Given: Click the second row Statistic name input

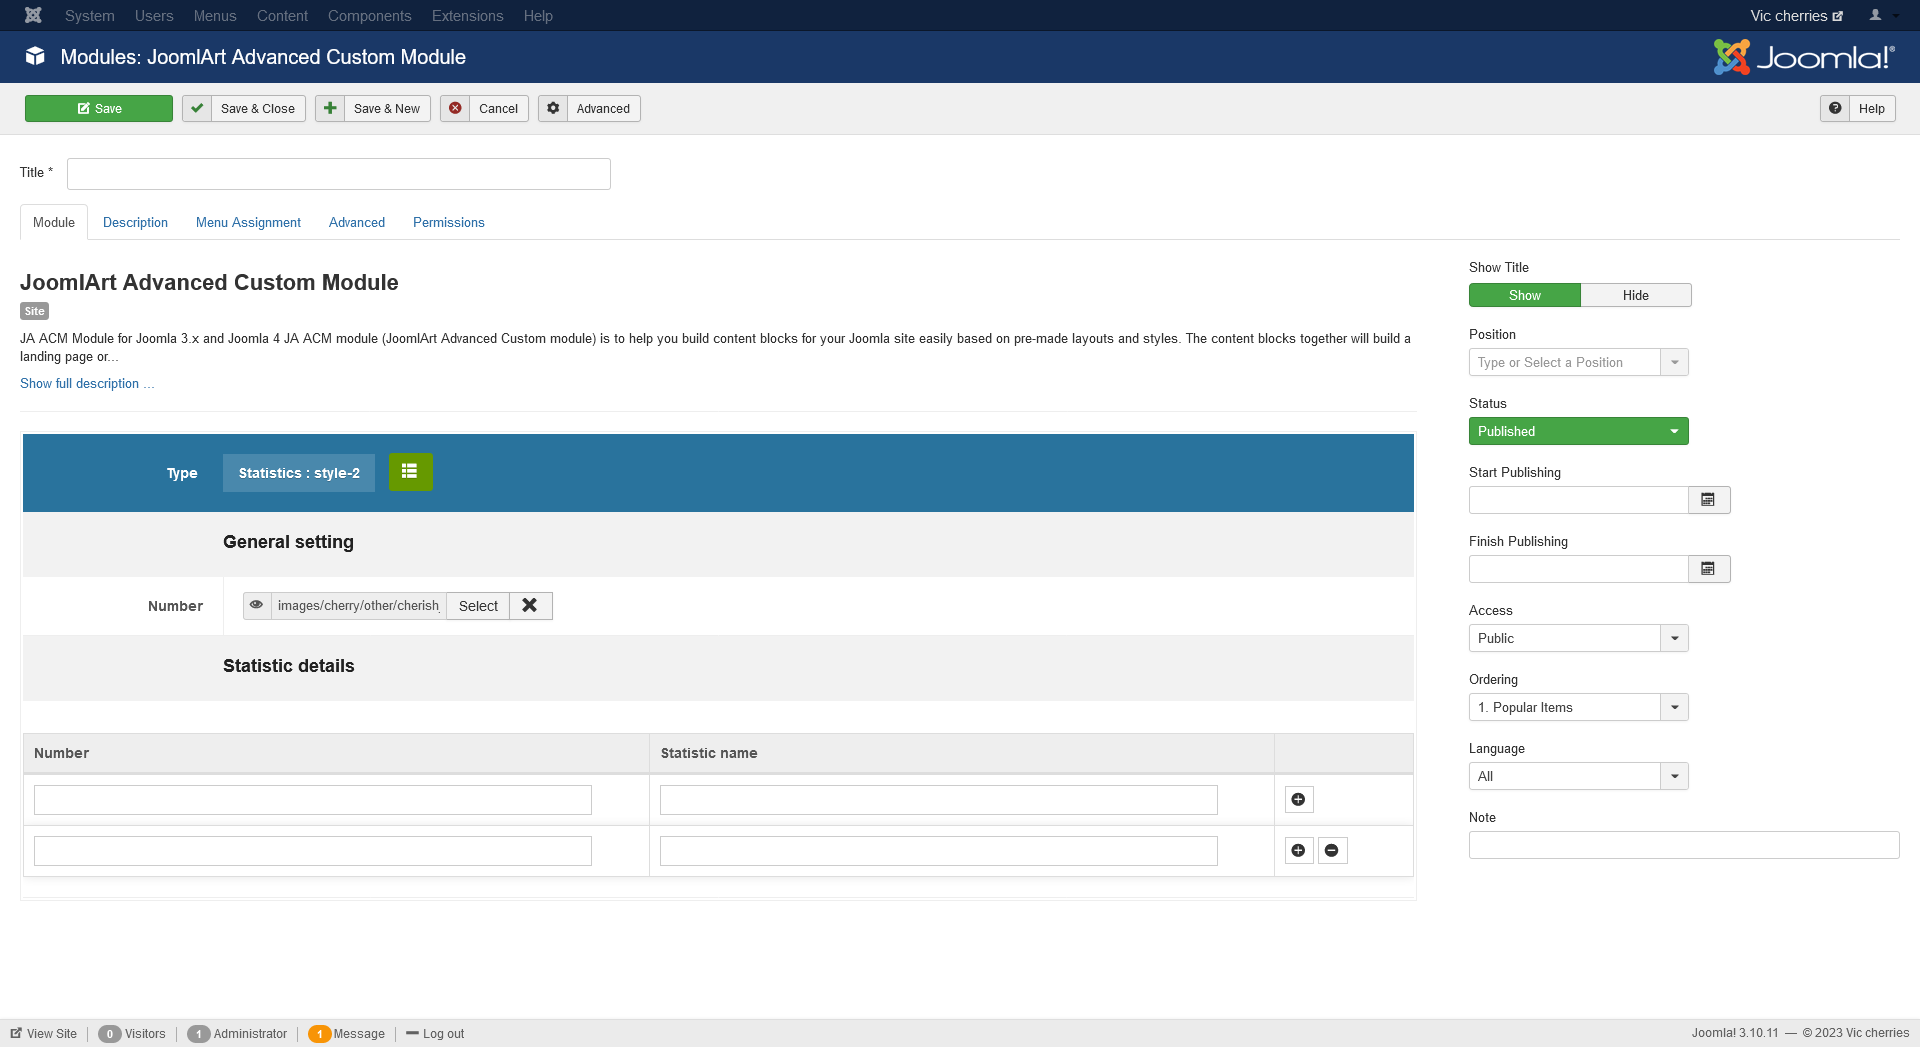Looking at the screenshot, I should (939, 850).
